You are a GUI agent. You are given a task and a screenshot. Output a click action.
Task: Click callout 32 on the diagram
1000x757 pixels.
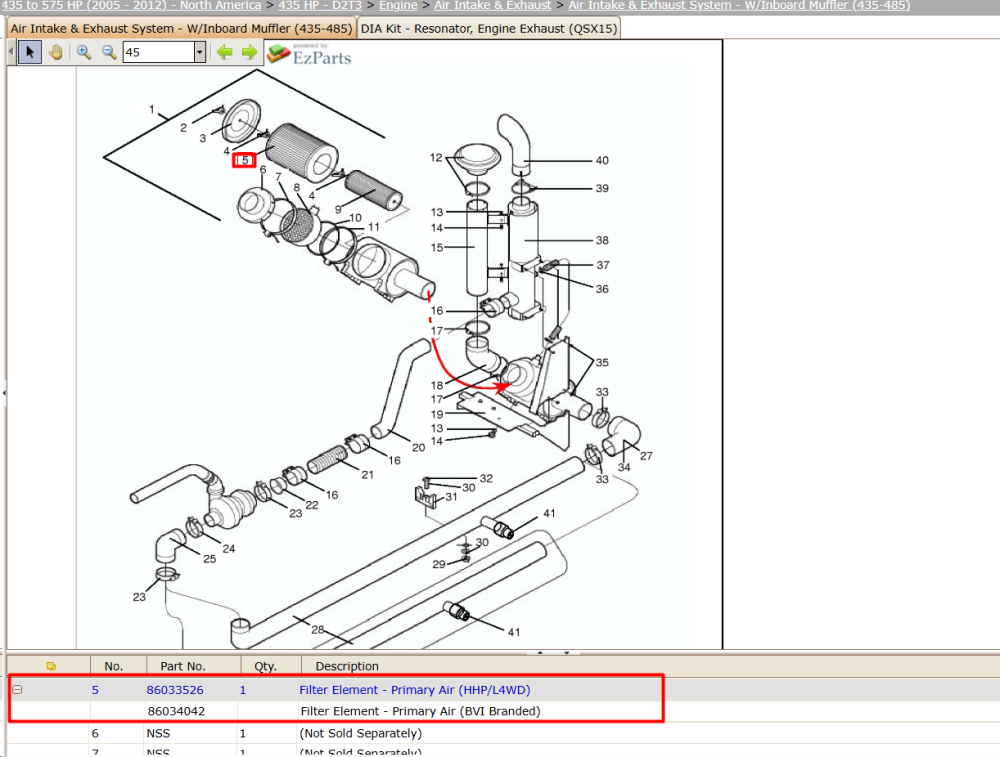pyautogui.click(x=486, y=478)
